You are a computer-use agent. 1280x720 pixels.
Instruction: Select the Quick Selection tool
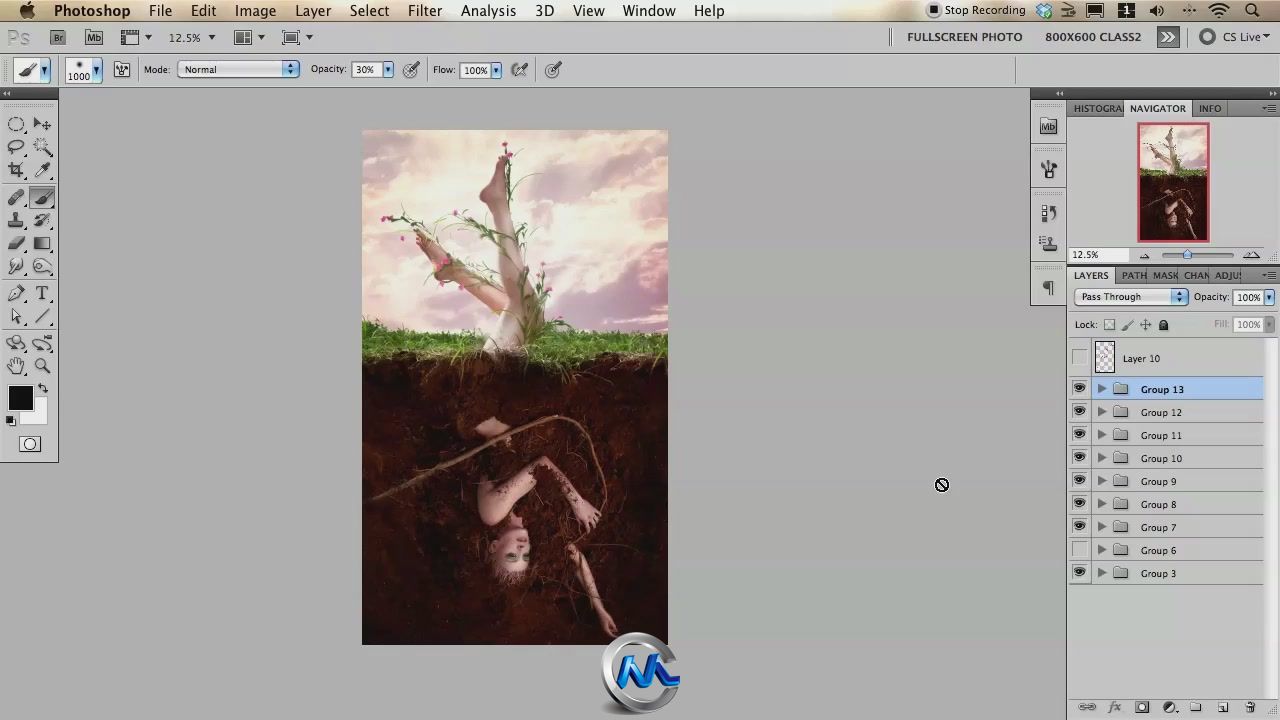[42, 147]
